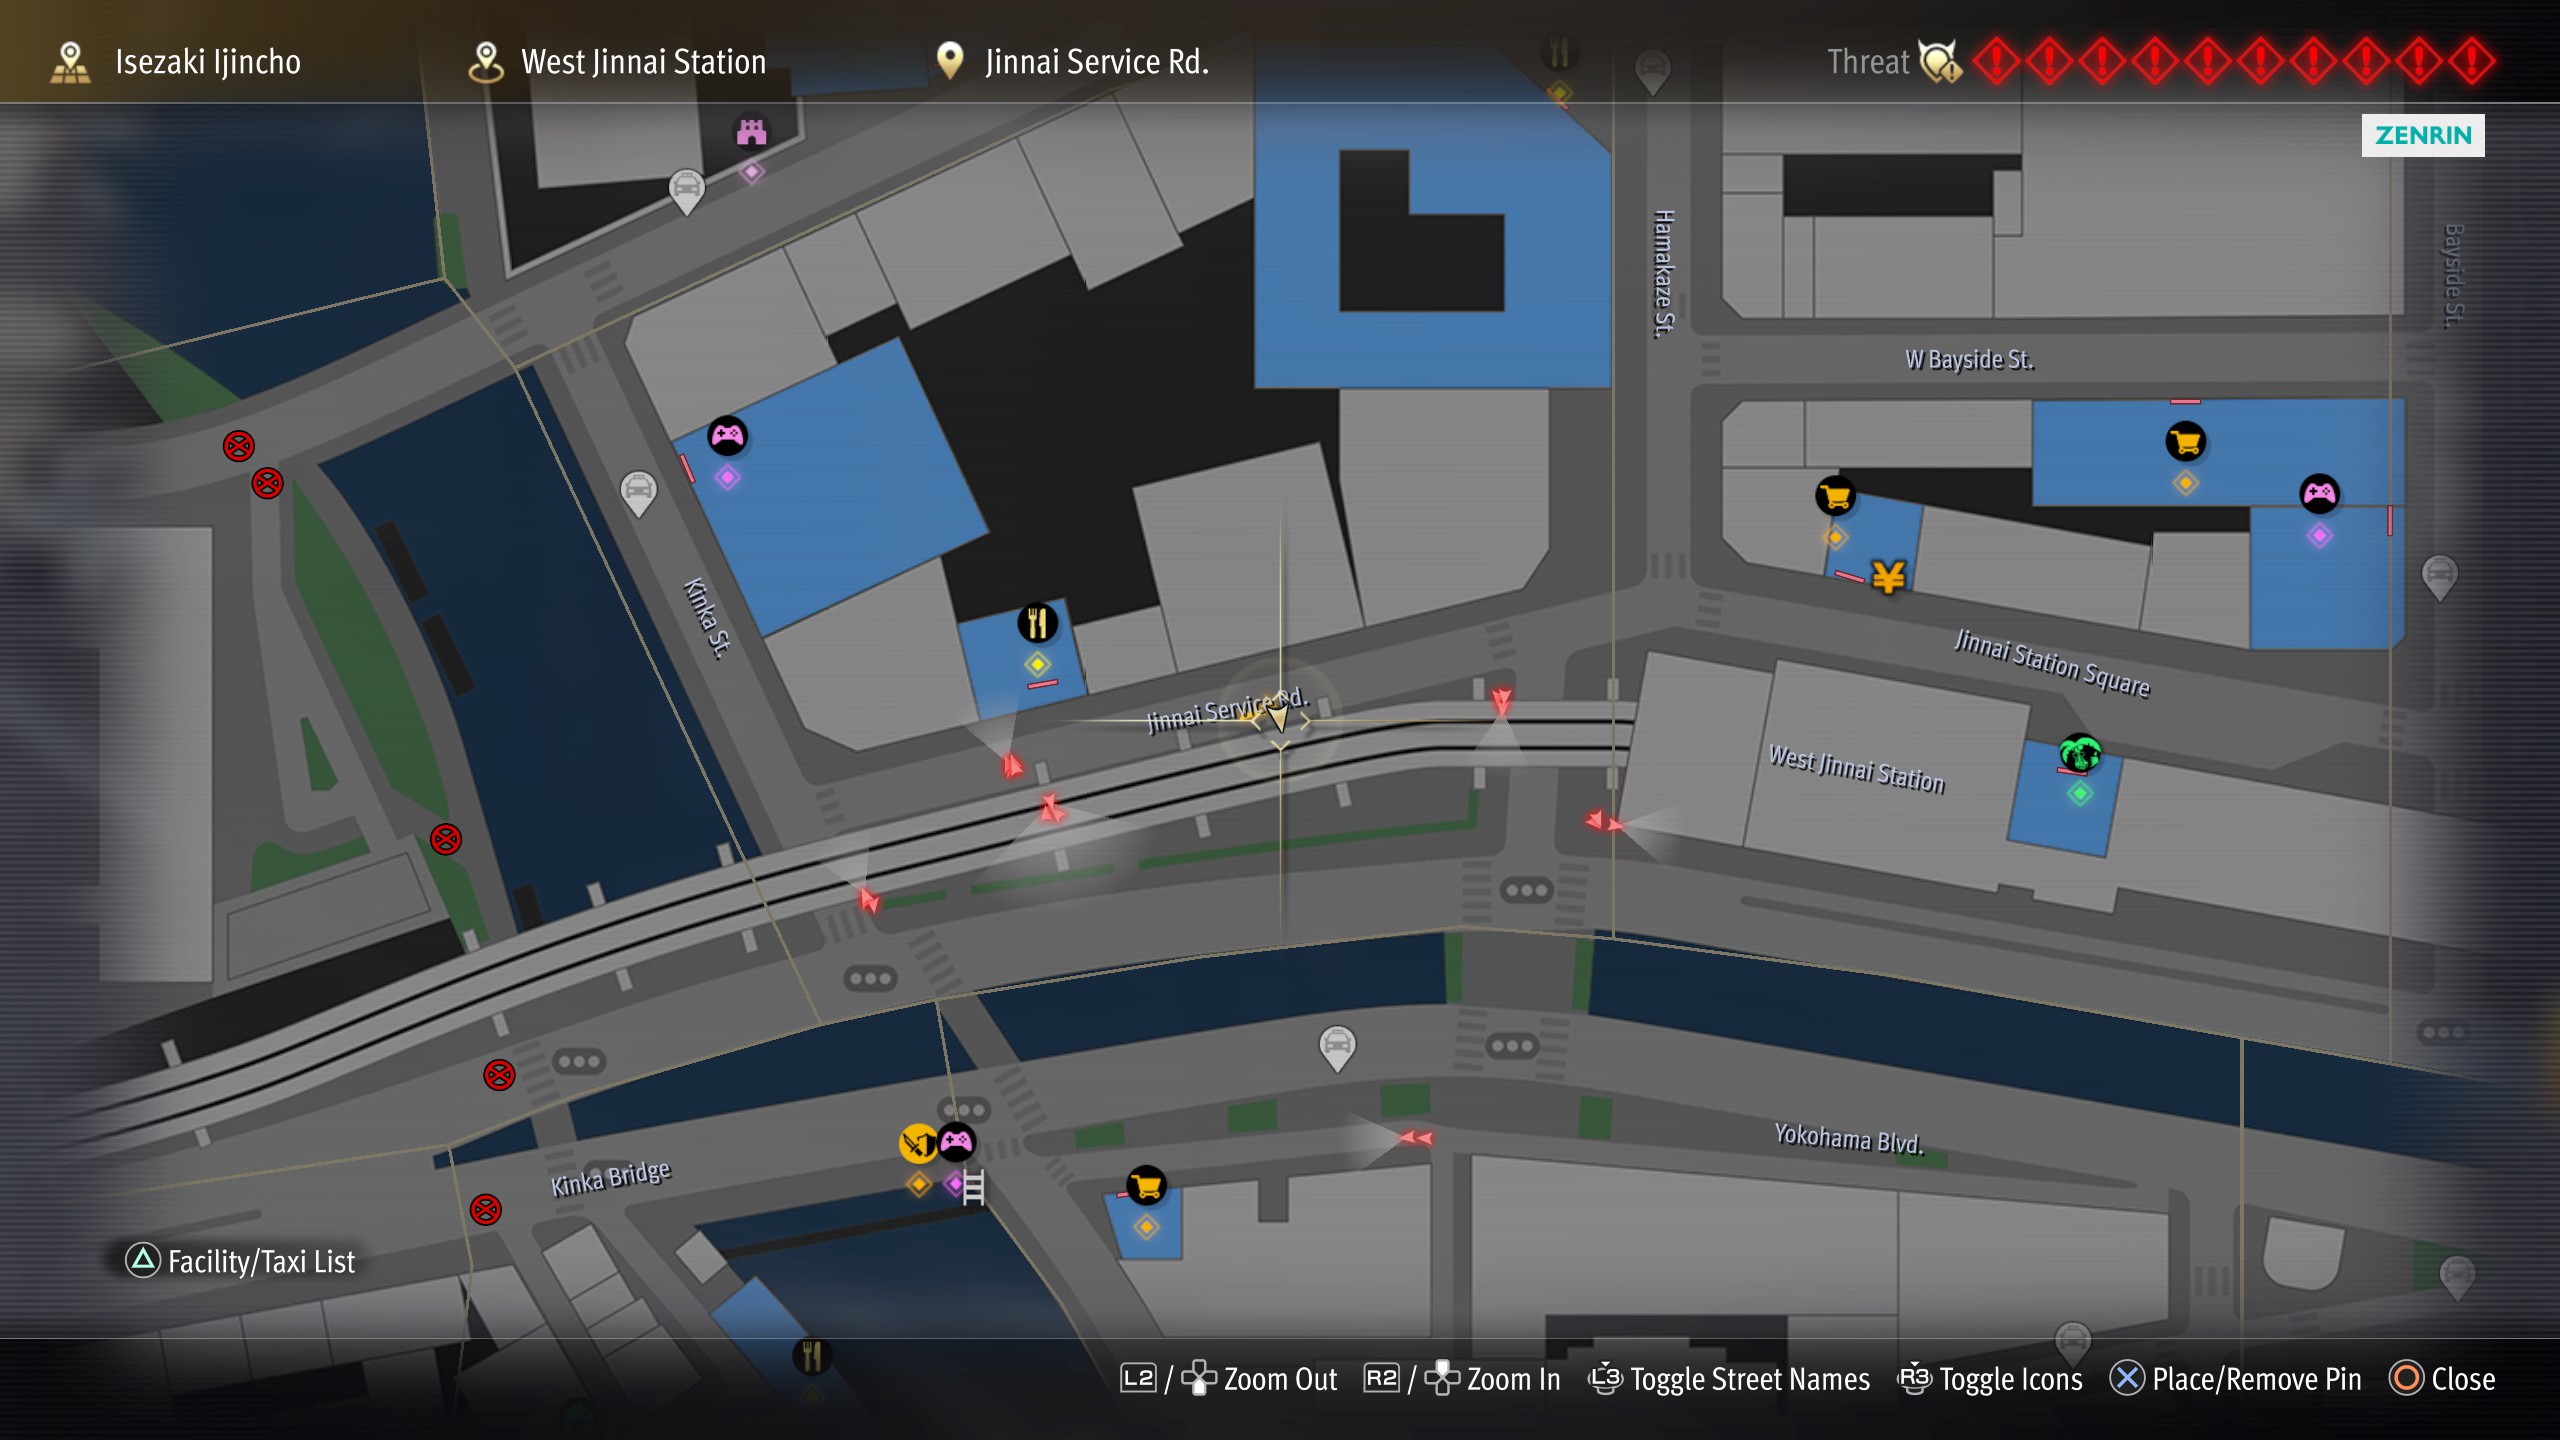Select the shop cart icon below Yokohama Blvd.
2560x1440 pixels.
coord(1147,1186)
